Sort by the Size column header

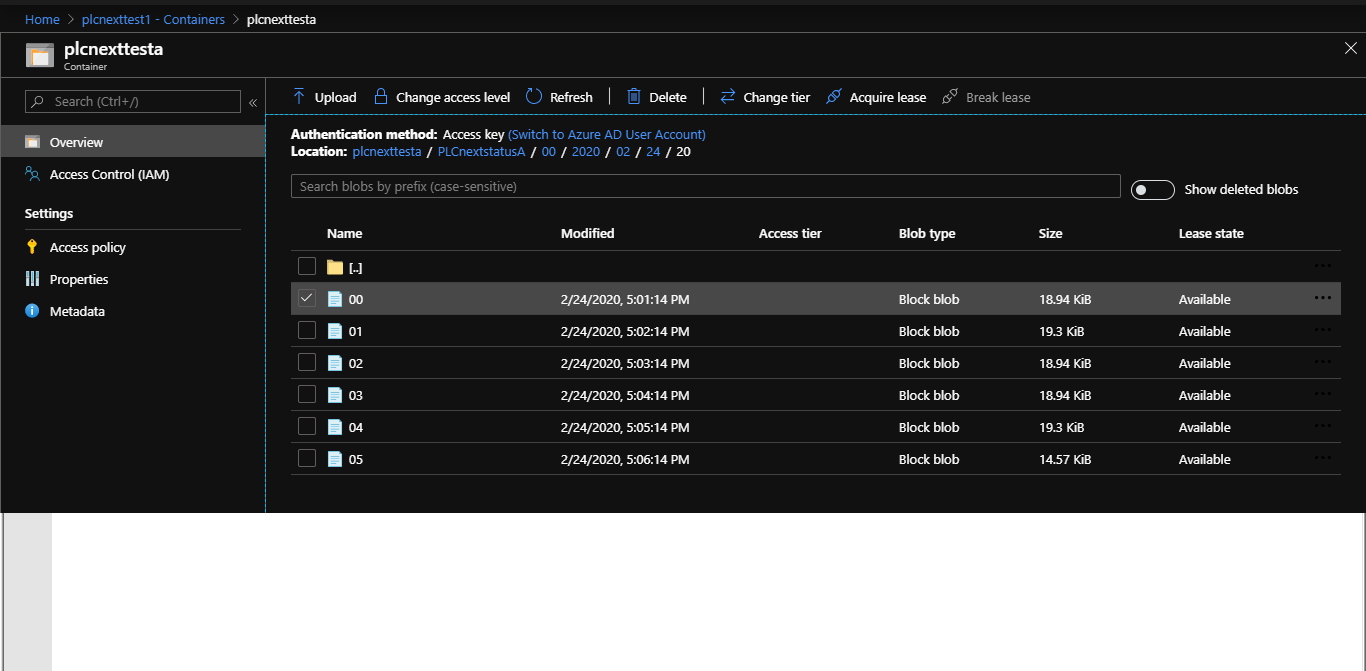(1051, 233)
